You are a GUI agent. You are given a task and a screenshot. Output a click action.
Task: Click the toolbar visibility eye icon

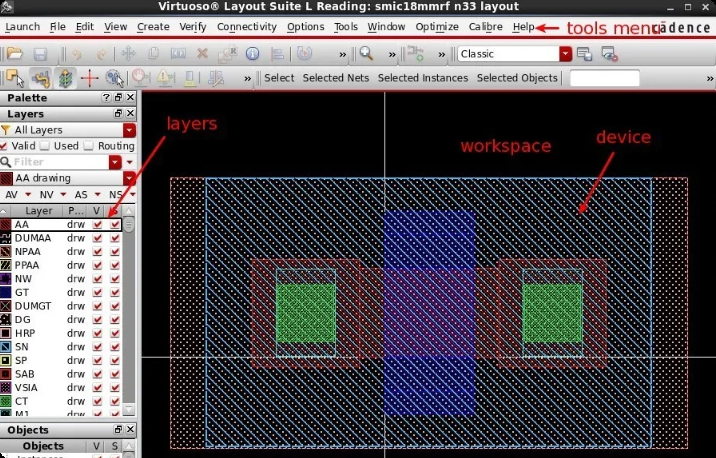point(609,54)
